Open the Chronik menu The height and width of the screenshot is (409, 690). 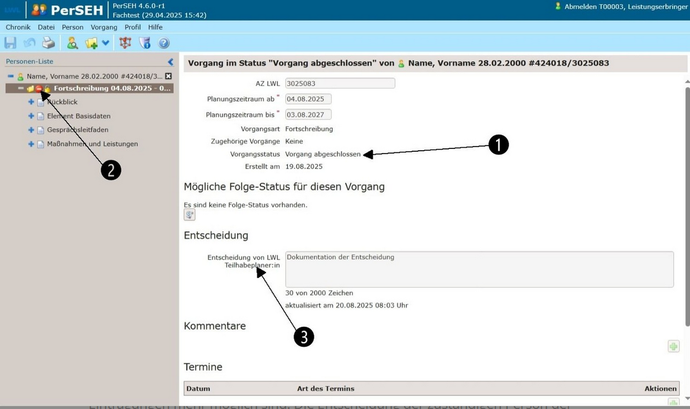(18, 27)
